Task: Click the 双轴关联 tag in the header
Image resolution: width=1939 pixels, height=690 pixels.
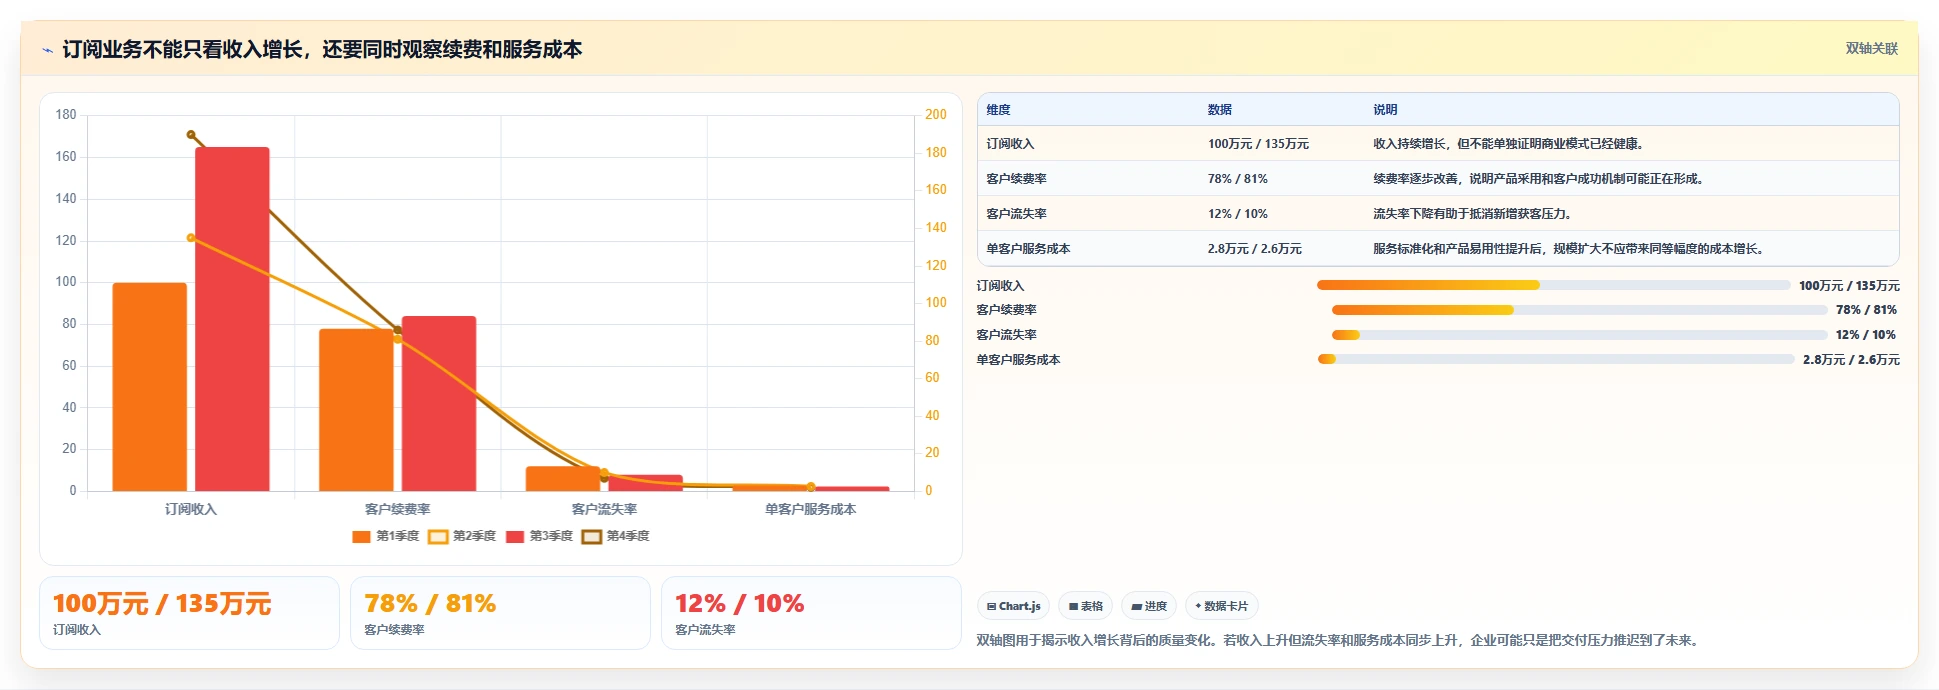Action: pos(1871,48)
